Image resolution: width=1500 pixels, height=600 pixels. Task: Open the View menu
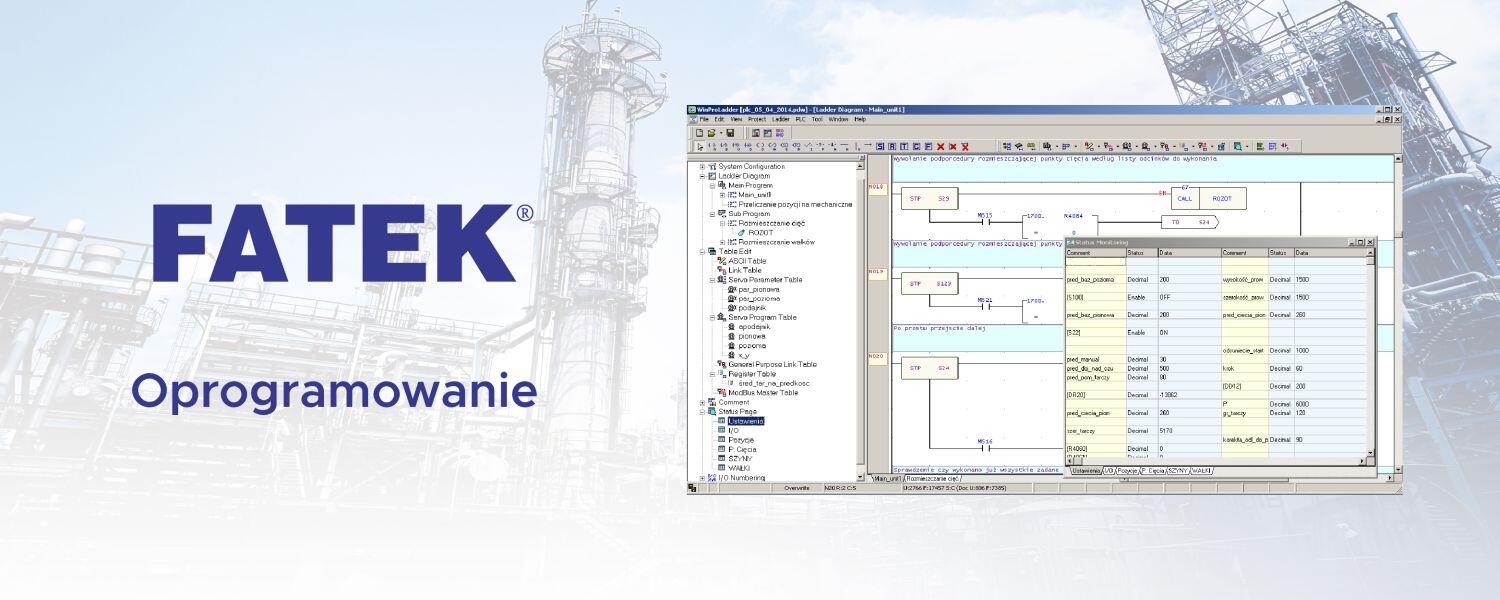coord(736,119)
